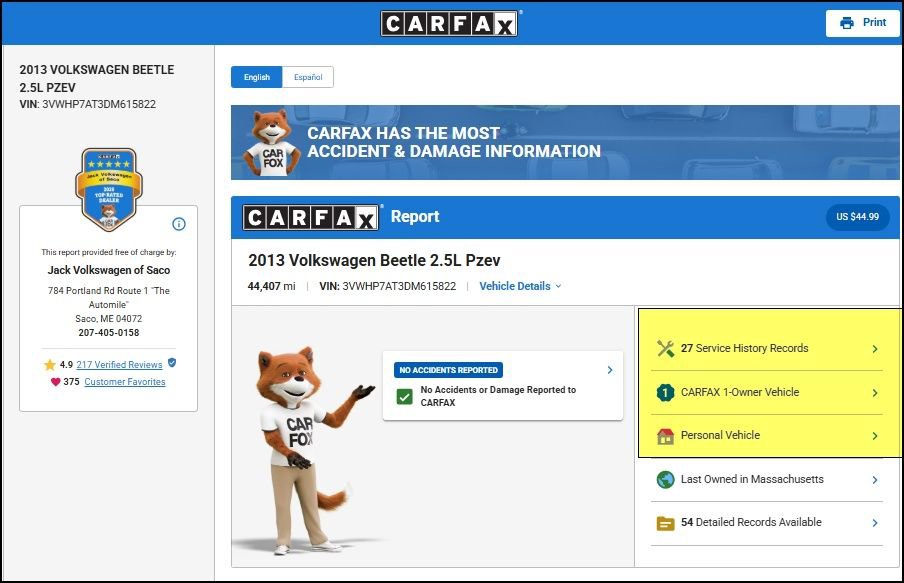This screenshot has width=904, height=583.
Task: Open Customer Favorites link
Action: 125,382
